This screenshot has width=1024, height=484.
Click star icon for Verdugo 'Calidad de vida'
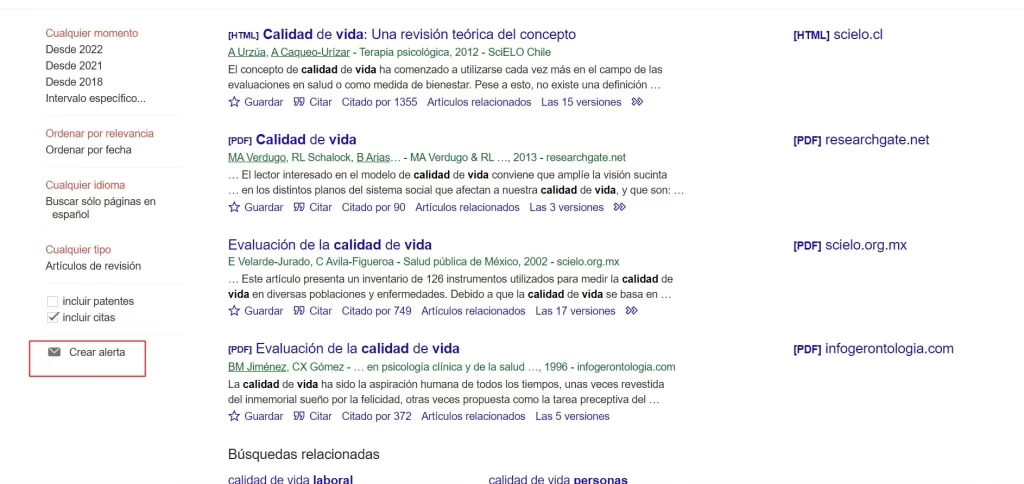[x=234, y=207]
